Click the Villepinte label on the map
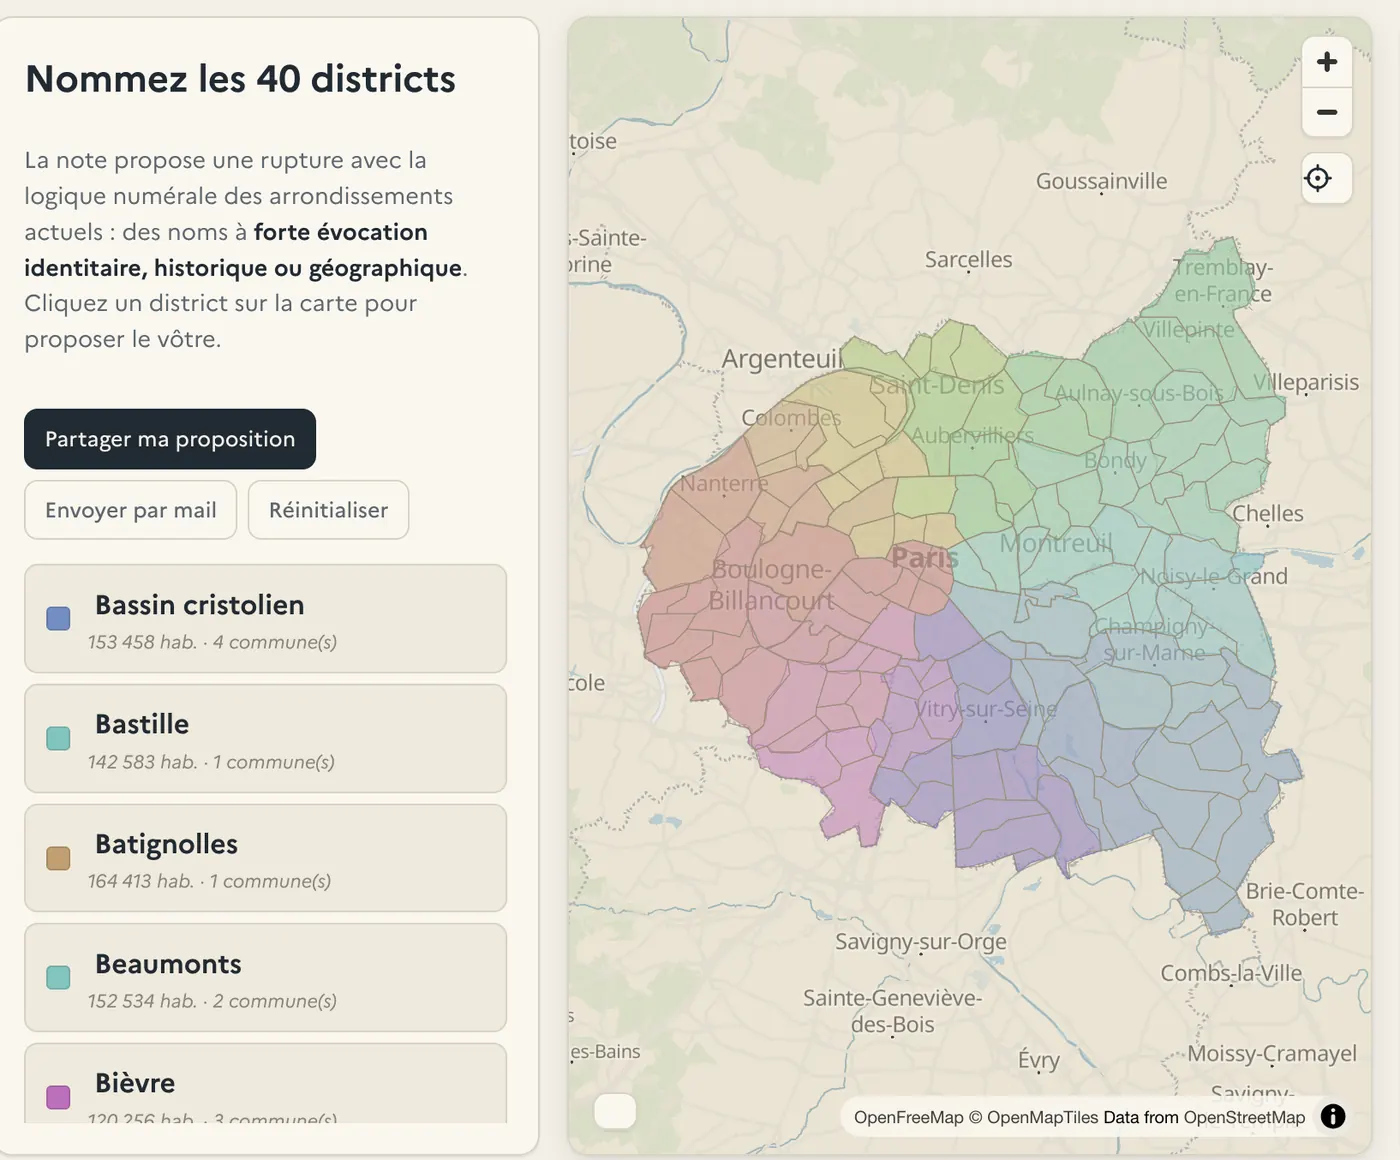 coord(1188,330)
